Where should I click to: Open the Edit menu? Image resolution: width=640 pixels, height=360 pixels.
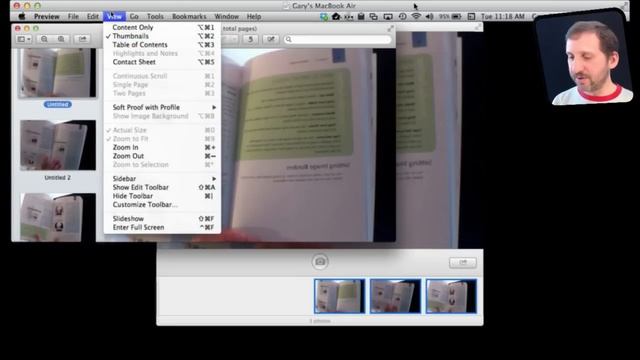tap(93, 16)
